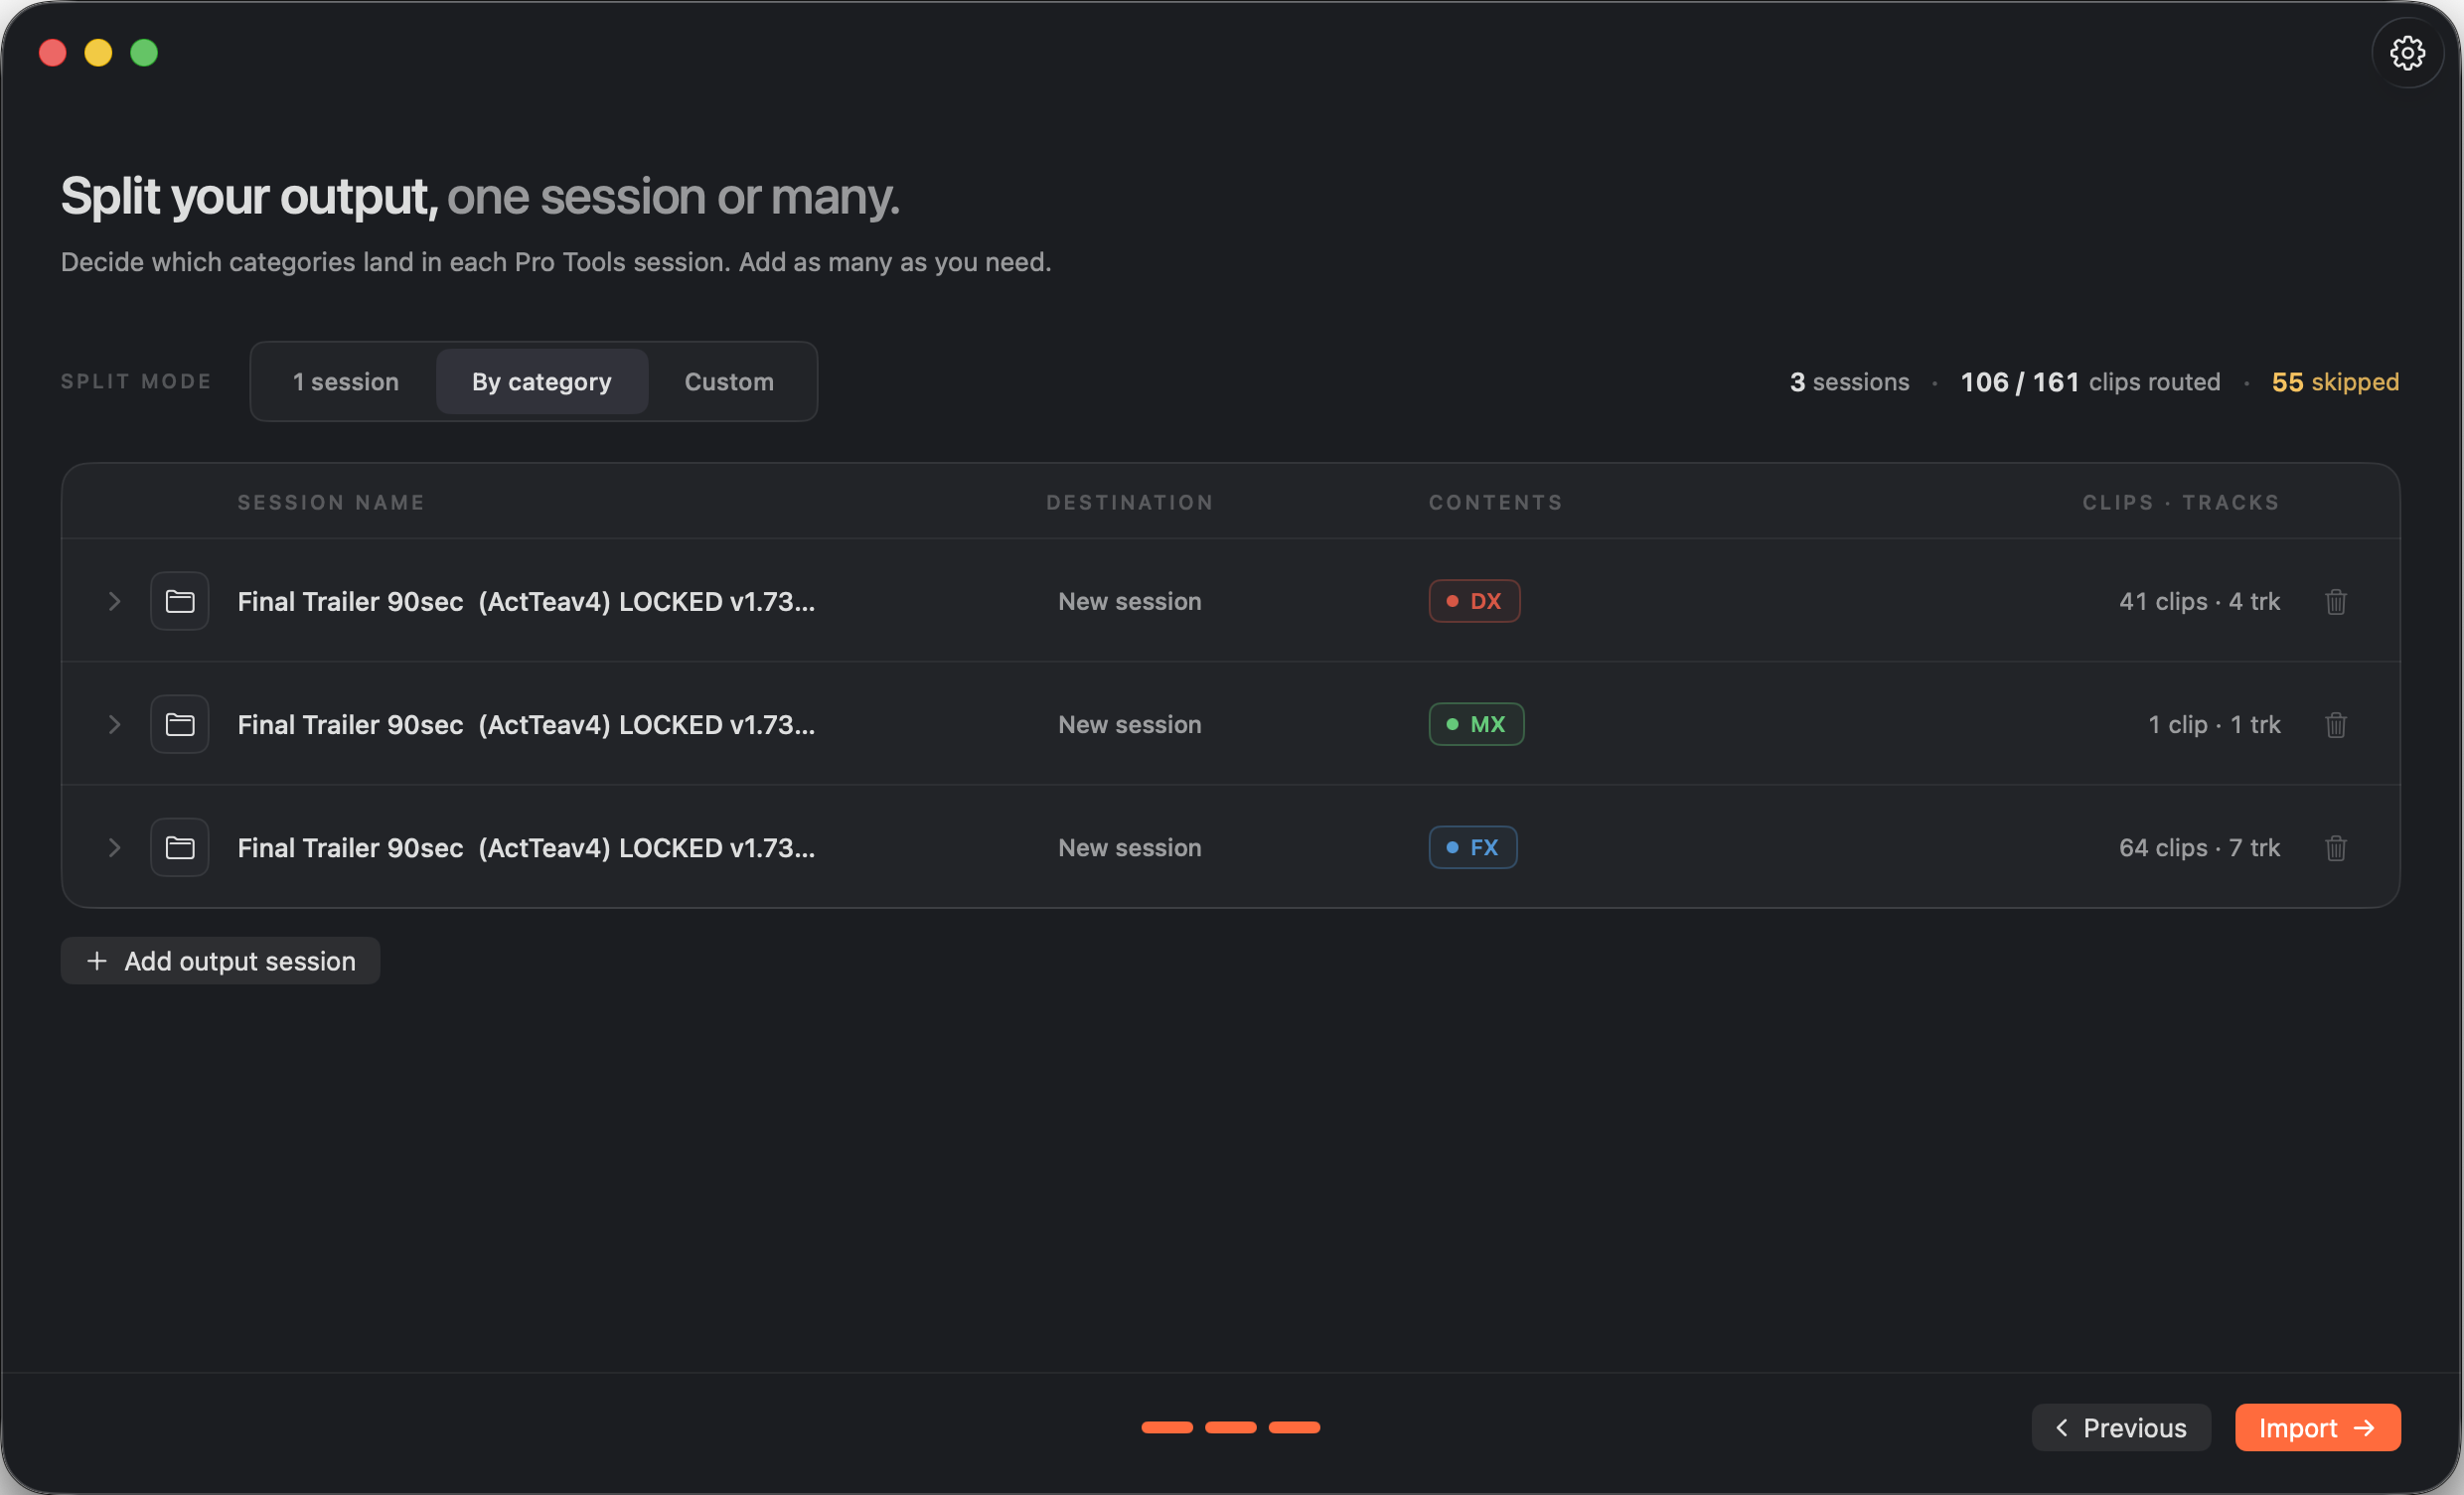Click the third step progress indicator
The width and height of the screenshot is (2464, 1495).
(1294, 1427)
